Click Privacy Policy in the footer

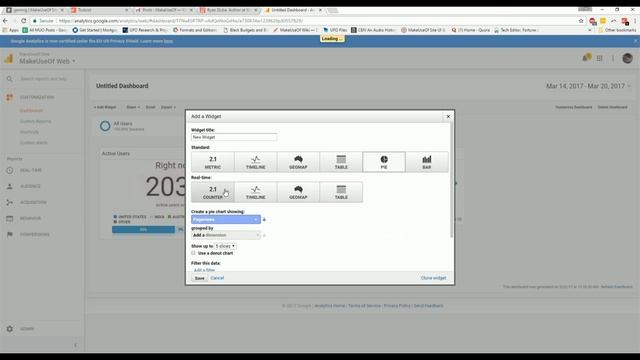pos(397,306)
